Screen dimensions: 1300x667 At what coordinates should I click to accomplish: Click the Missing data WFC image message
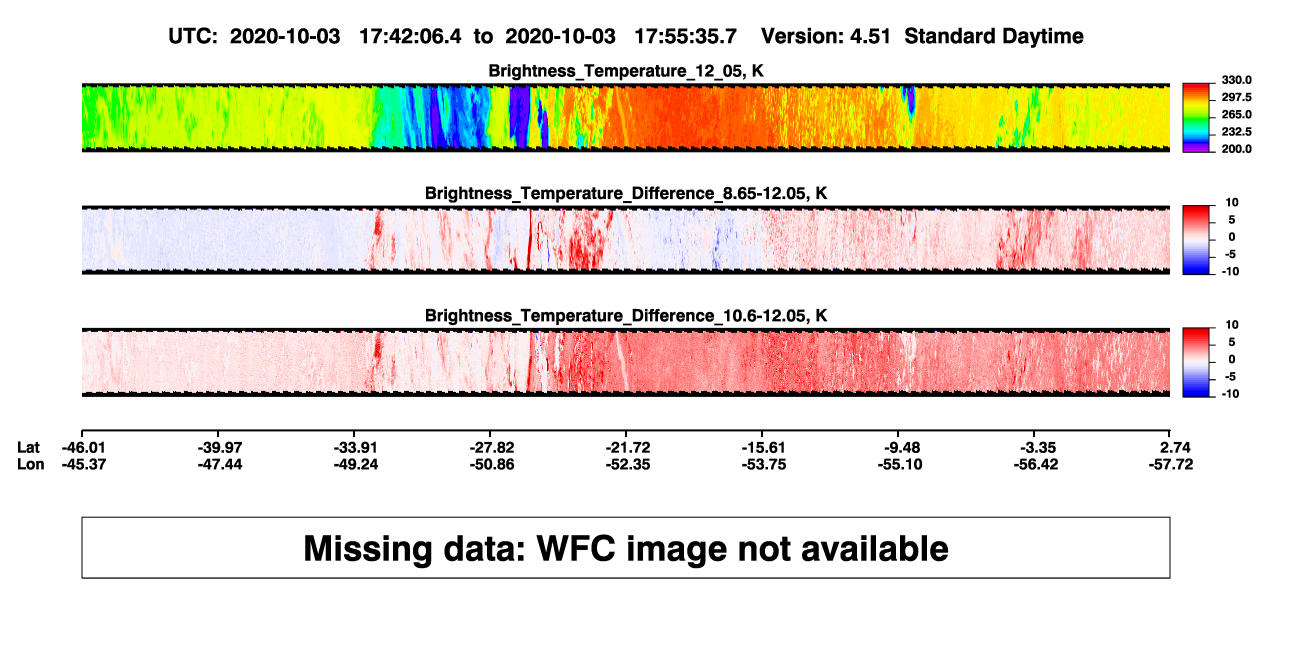point(626,548)
